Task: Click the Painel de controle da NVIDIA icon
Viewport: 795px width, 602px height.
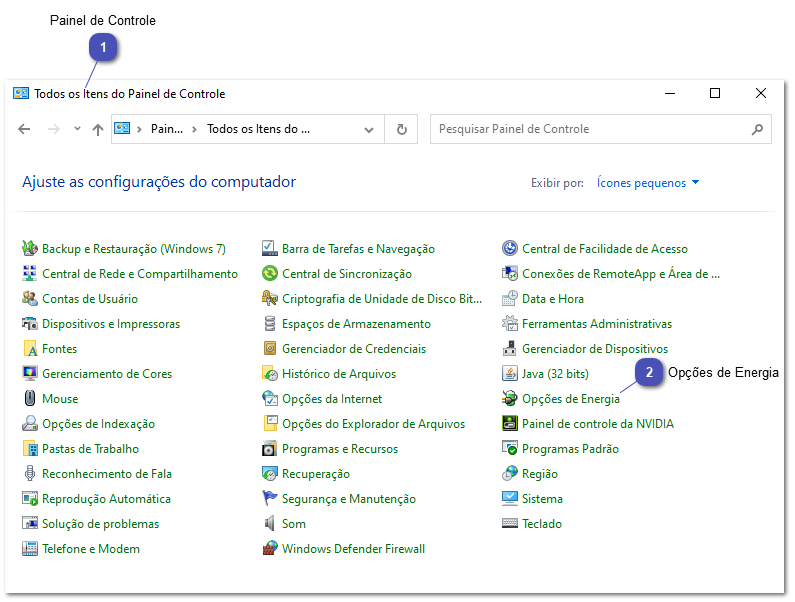Action: [510, 424]
